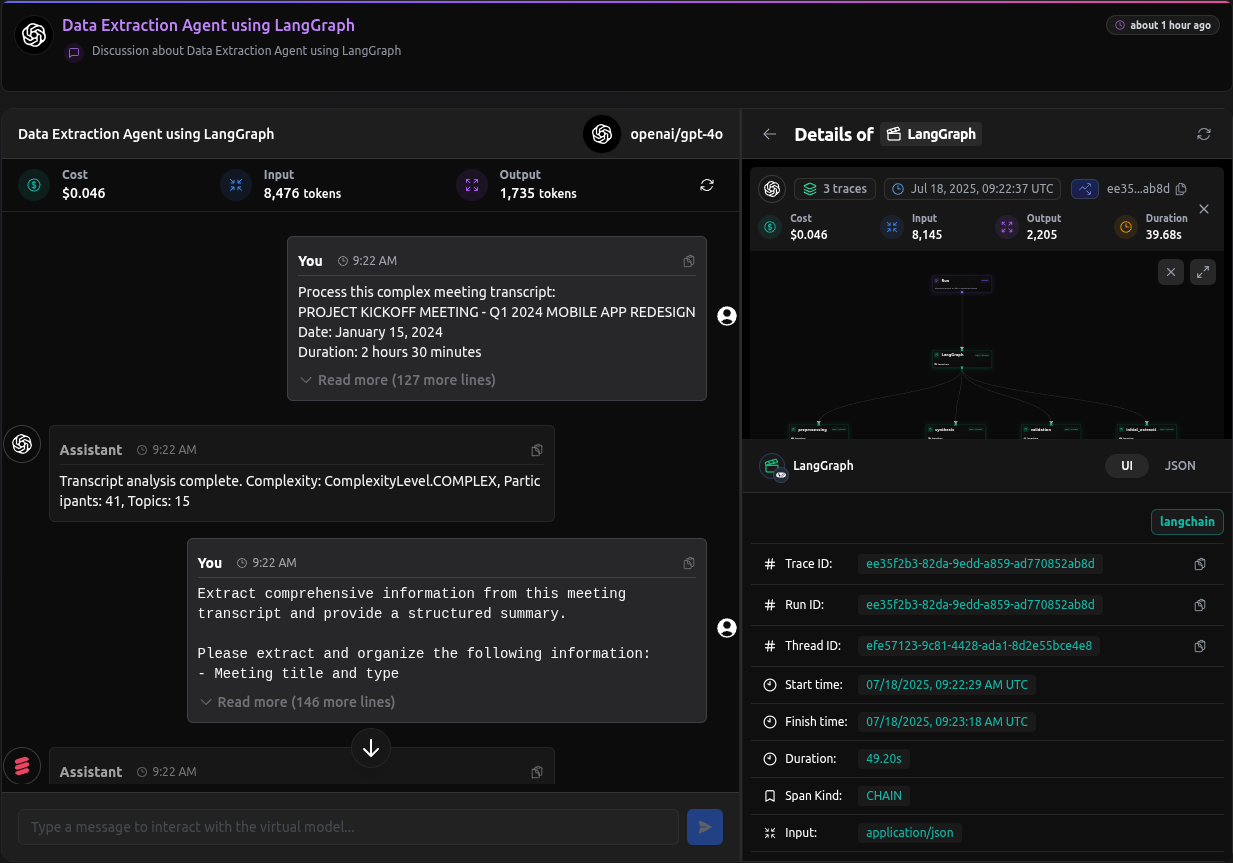Image resolution: width=1233 pixels, height=863 pixels.
Task: Go back using the Details arrow
Action: [769, 134]
